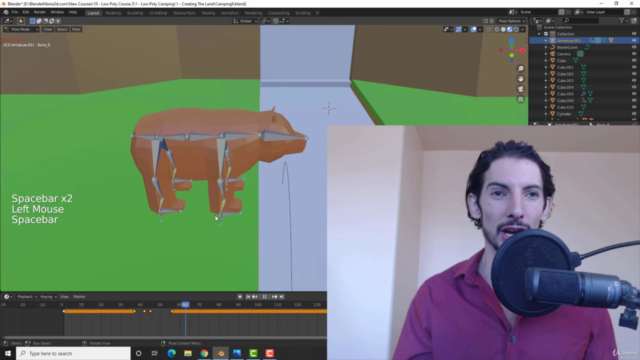Open the File menu
This screenshot has width=640, height=360.
(x=15, y=12)
